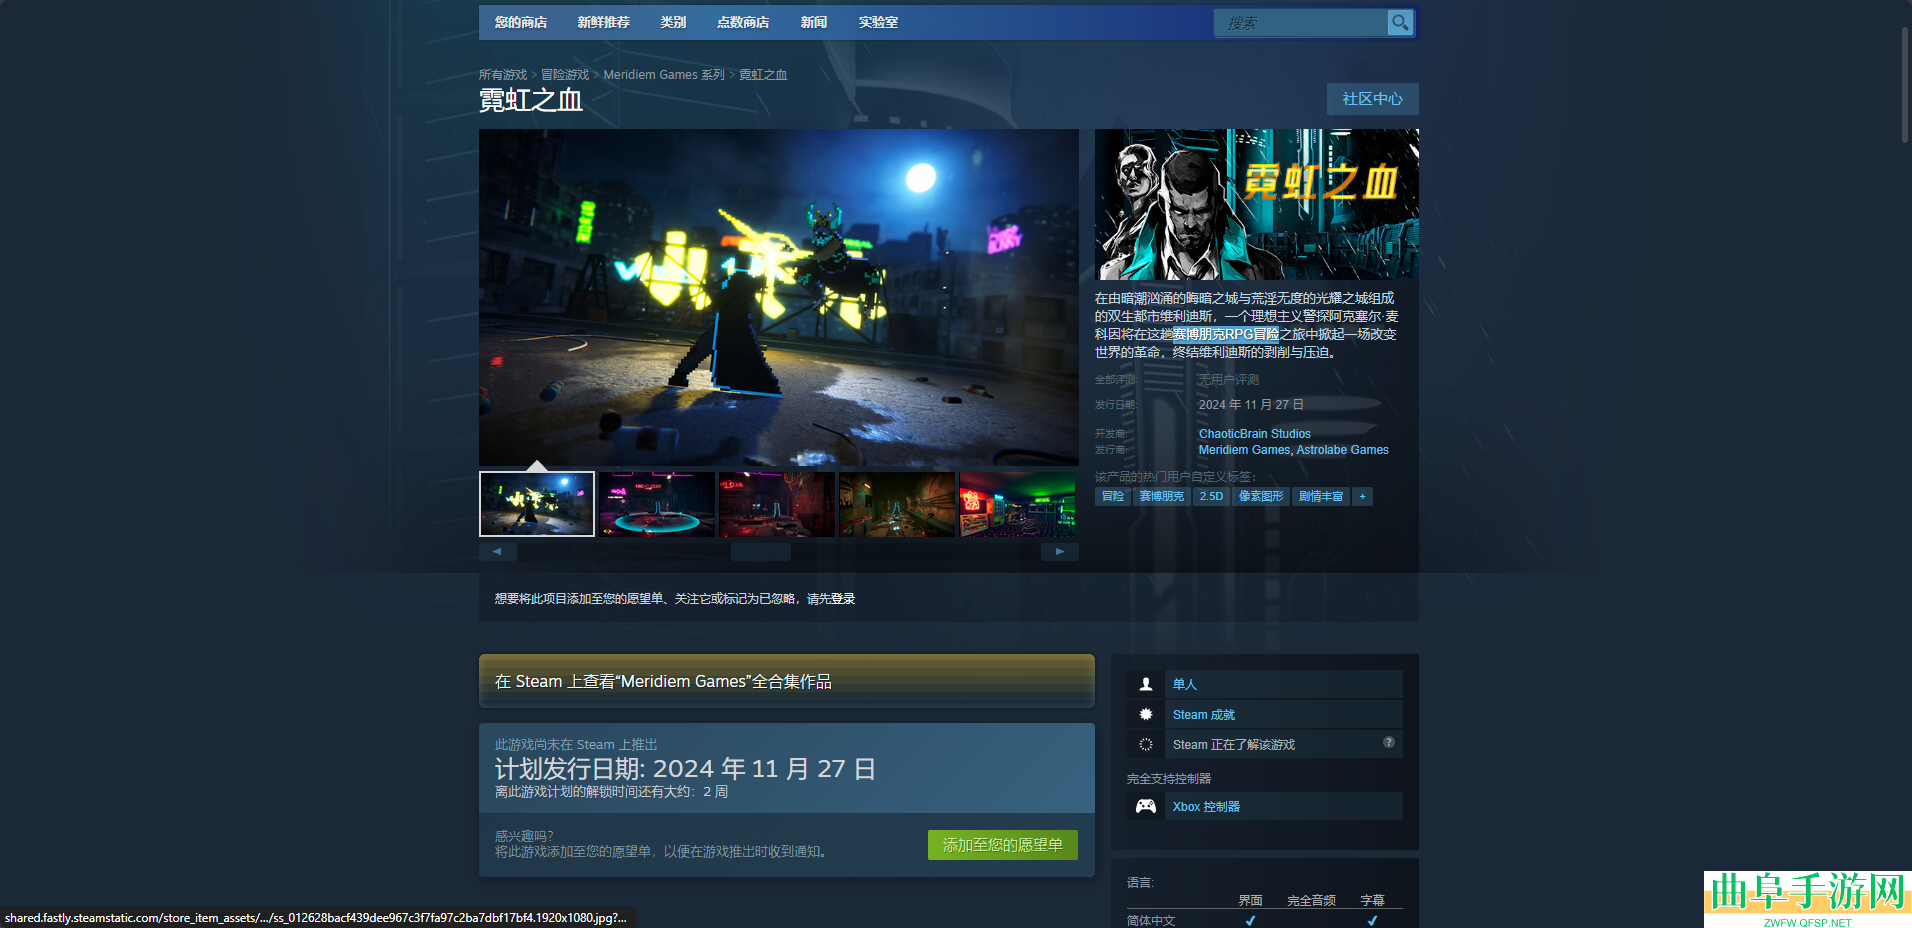The height and width of the screenshot is (928, 1912).
Task: Click the screenshot strip horizontal scrollbar handle
Action: click(760, 552)
